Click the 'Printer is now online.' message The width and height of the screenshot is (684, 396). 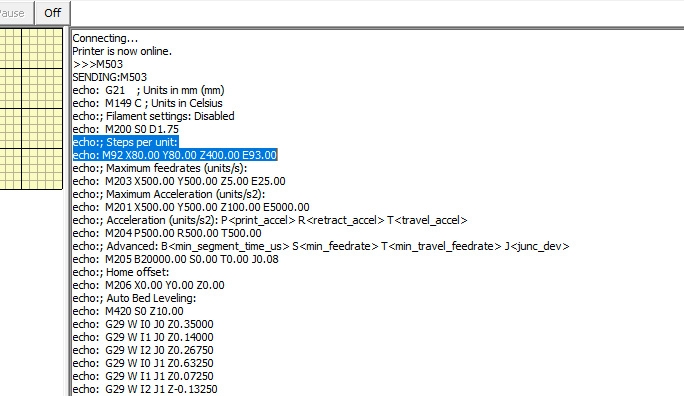click(122, 51)
